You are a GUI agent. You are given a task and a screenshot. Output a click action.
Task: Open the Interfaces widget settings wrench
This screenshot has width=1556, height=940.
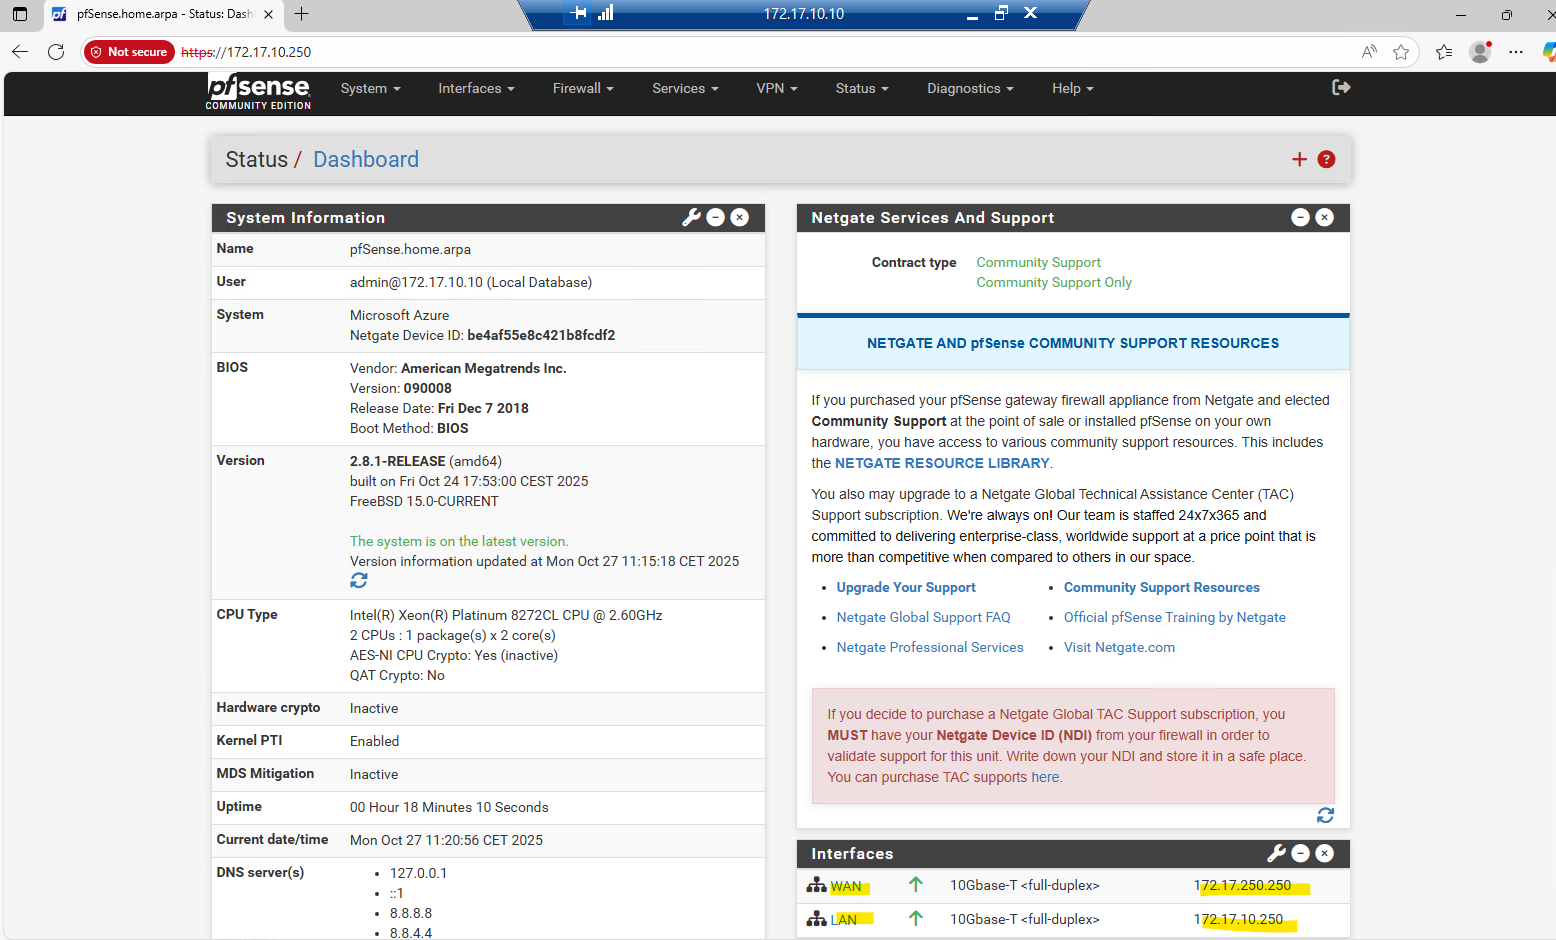(1276, 853)
